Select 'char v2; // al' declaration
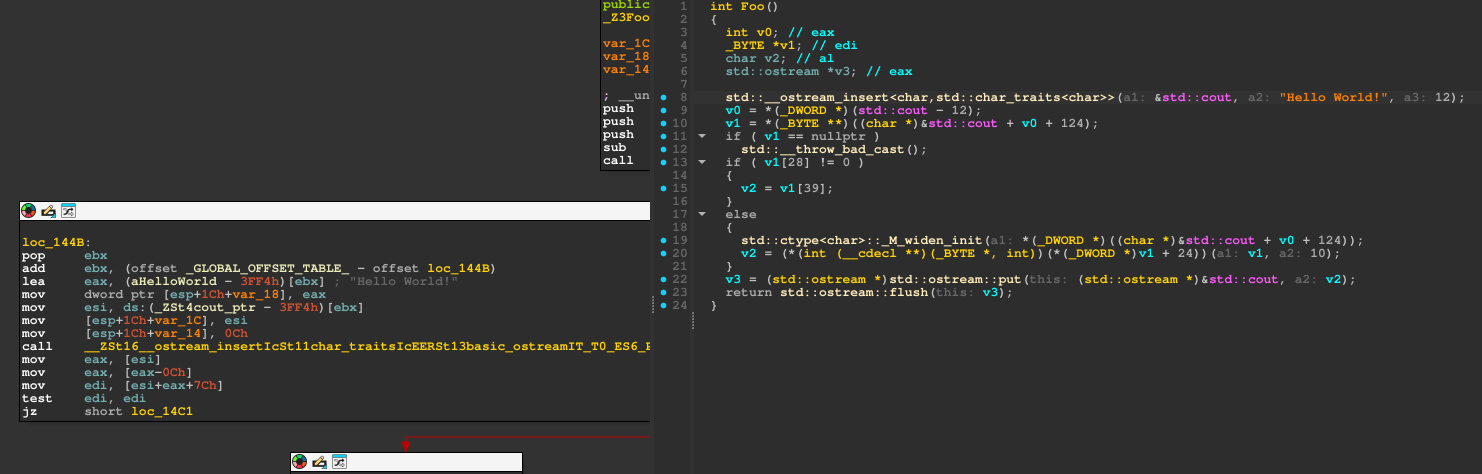Image resolution: width=1482 pixels, height=474 pixels. coord(779,58)
